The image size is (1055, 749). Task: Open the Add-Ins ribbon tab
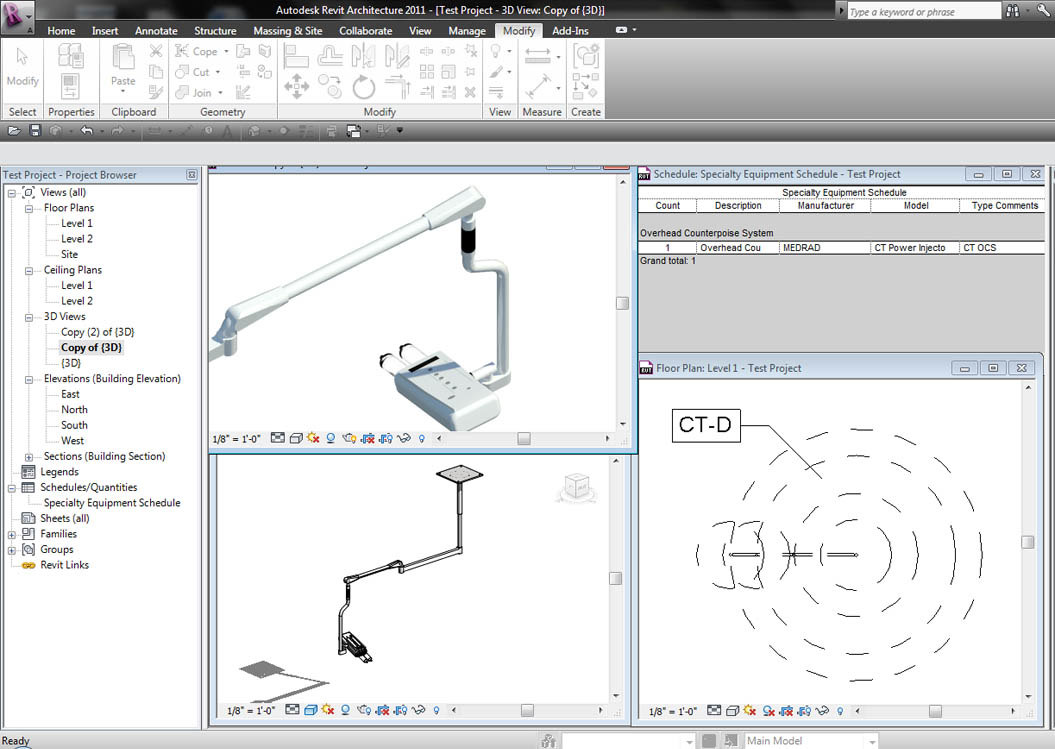tap(570, 30)
